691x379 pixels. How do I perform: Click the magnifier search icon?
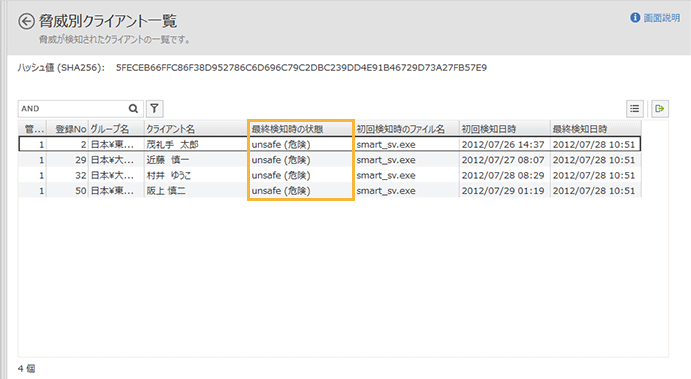click(133, 108)
